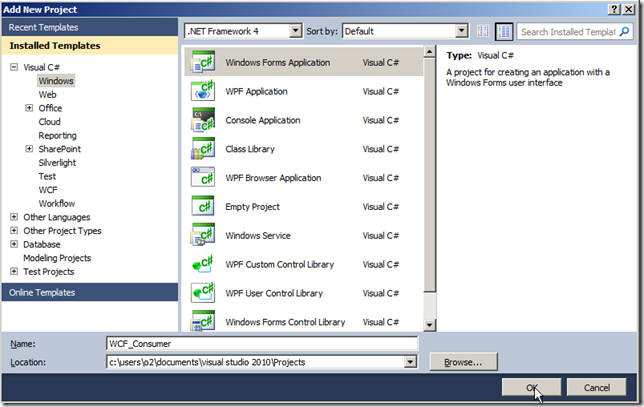Select the Workflow category

pyautogui.click(x=57, y=203)
